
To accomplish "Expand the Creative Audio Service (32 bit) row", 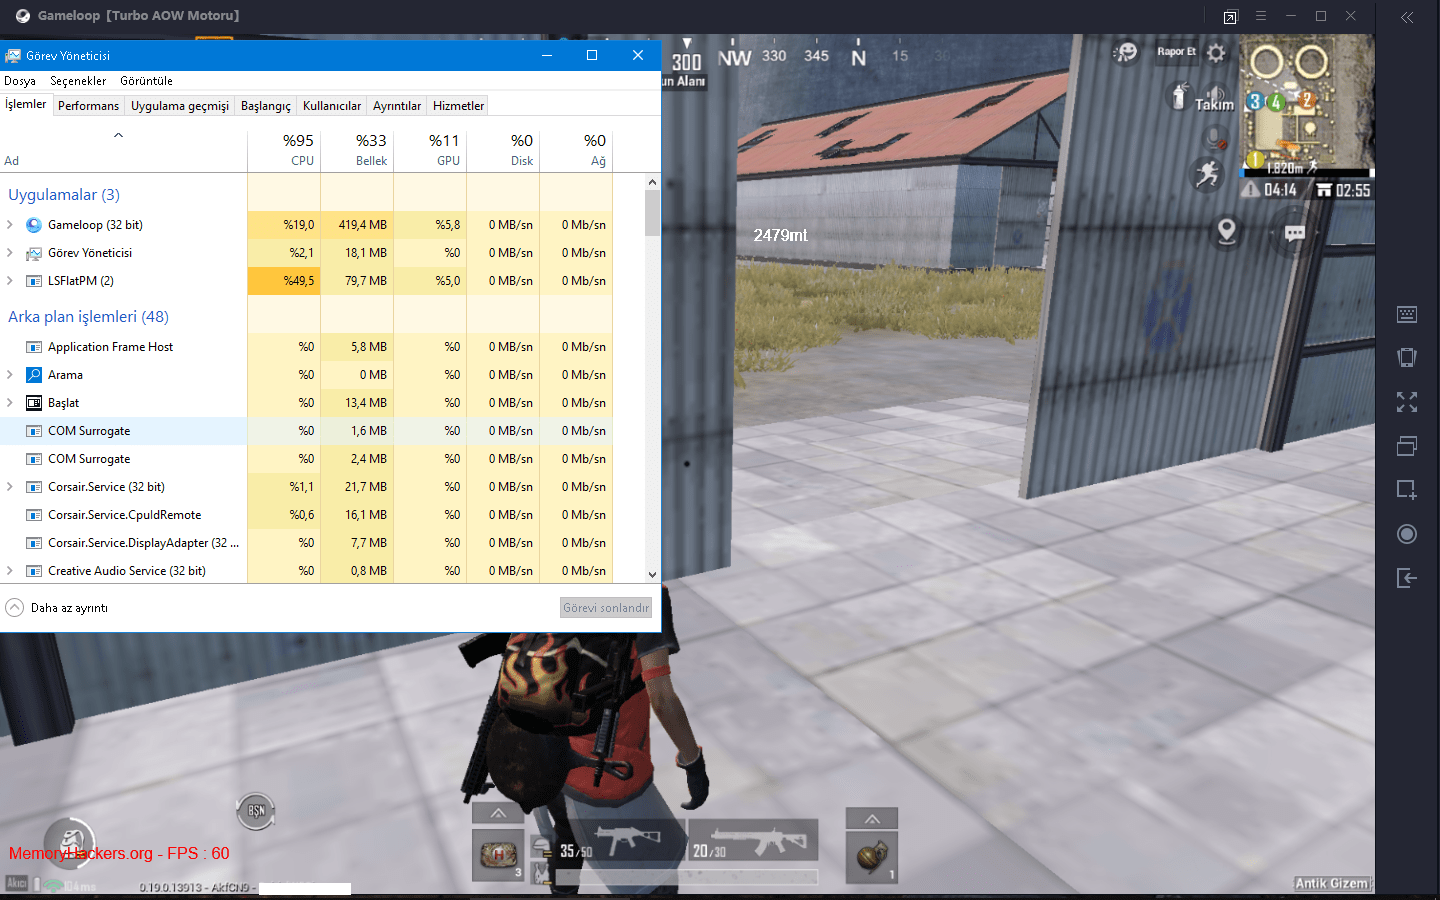I will tap(10, 571).
